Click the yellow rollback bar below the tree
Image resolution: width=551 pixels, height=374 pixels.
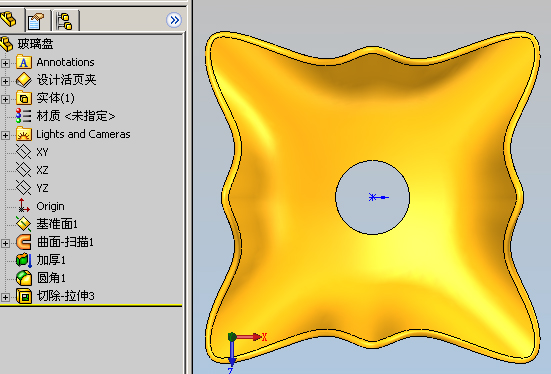(91, 305)
